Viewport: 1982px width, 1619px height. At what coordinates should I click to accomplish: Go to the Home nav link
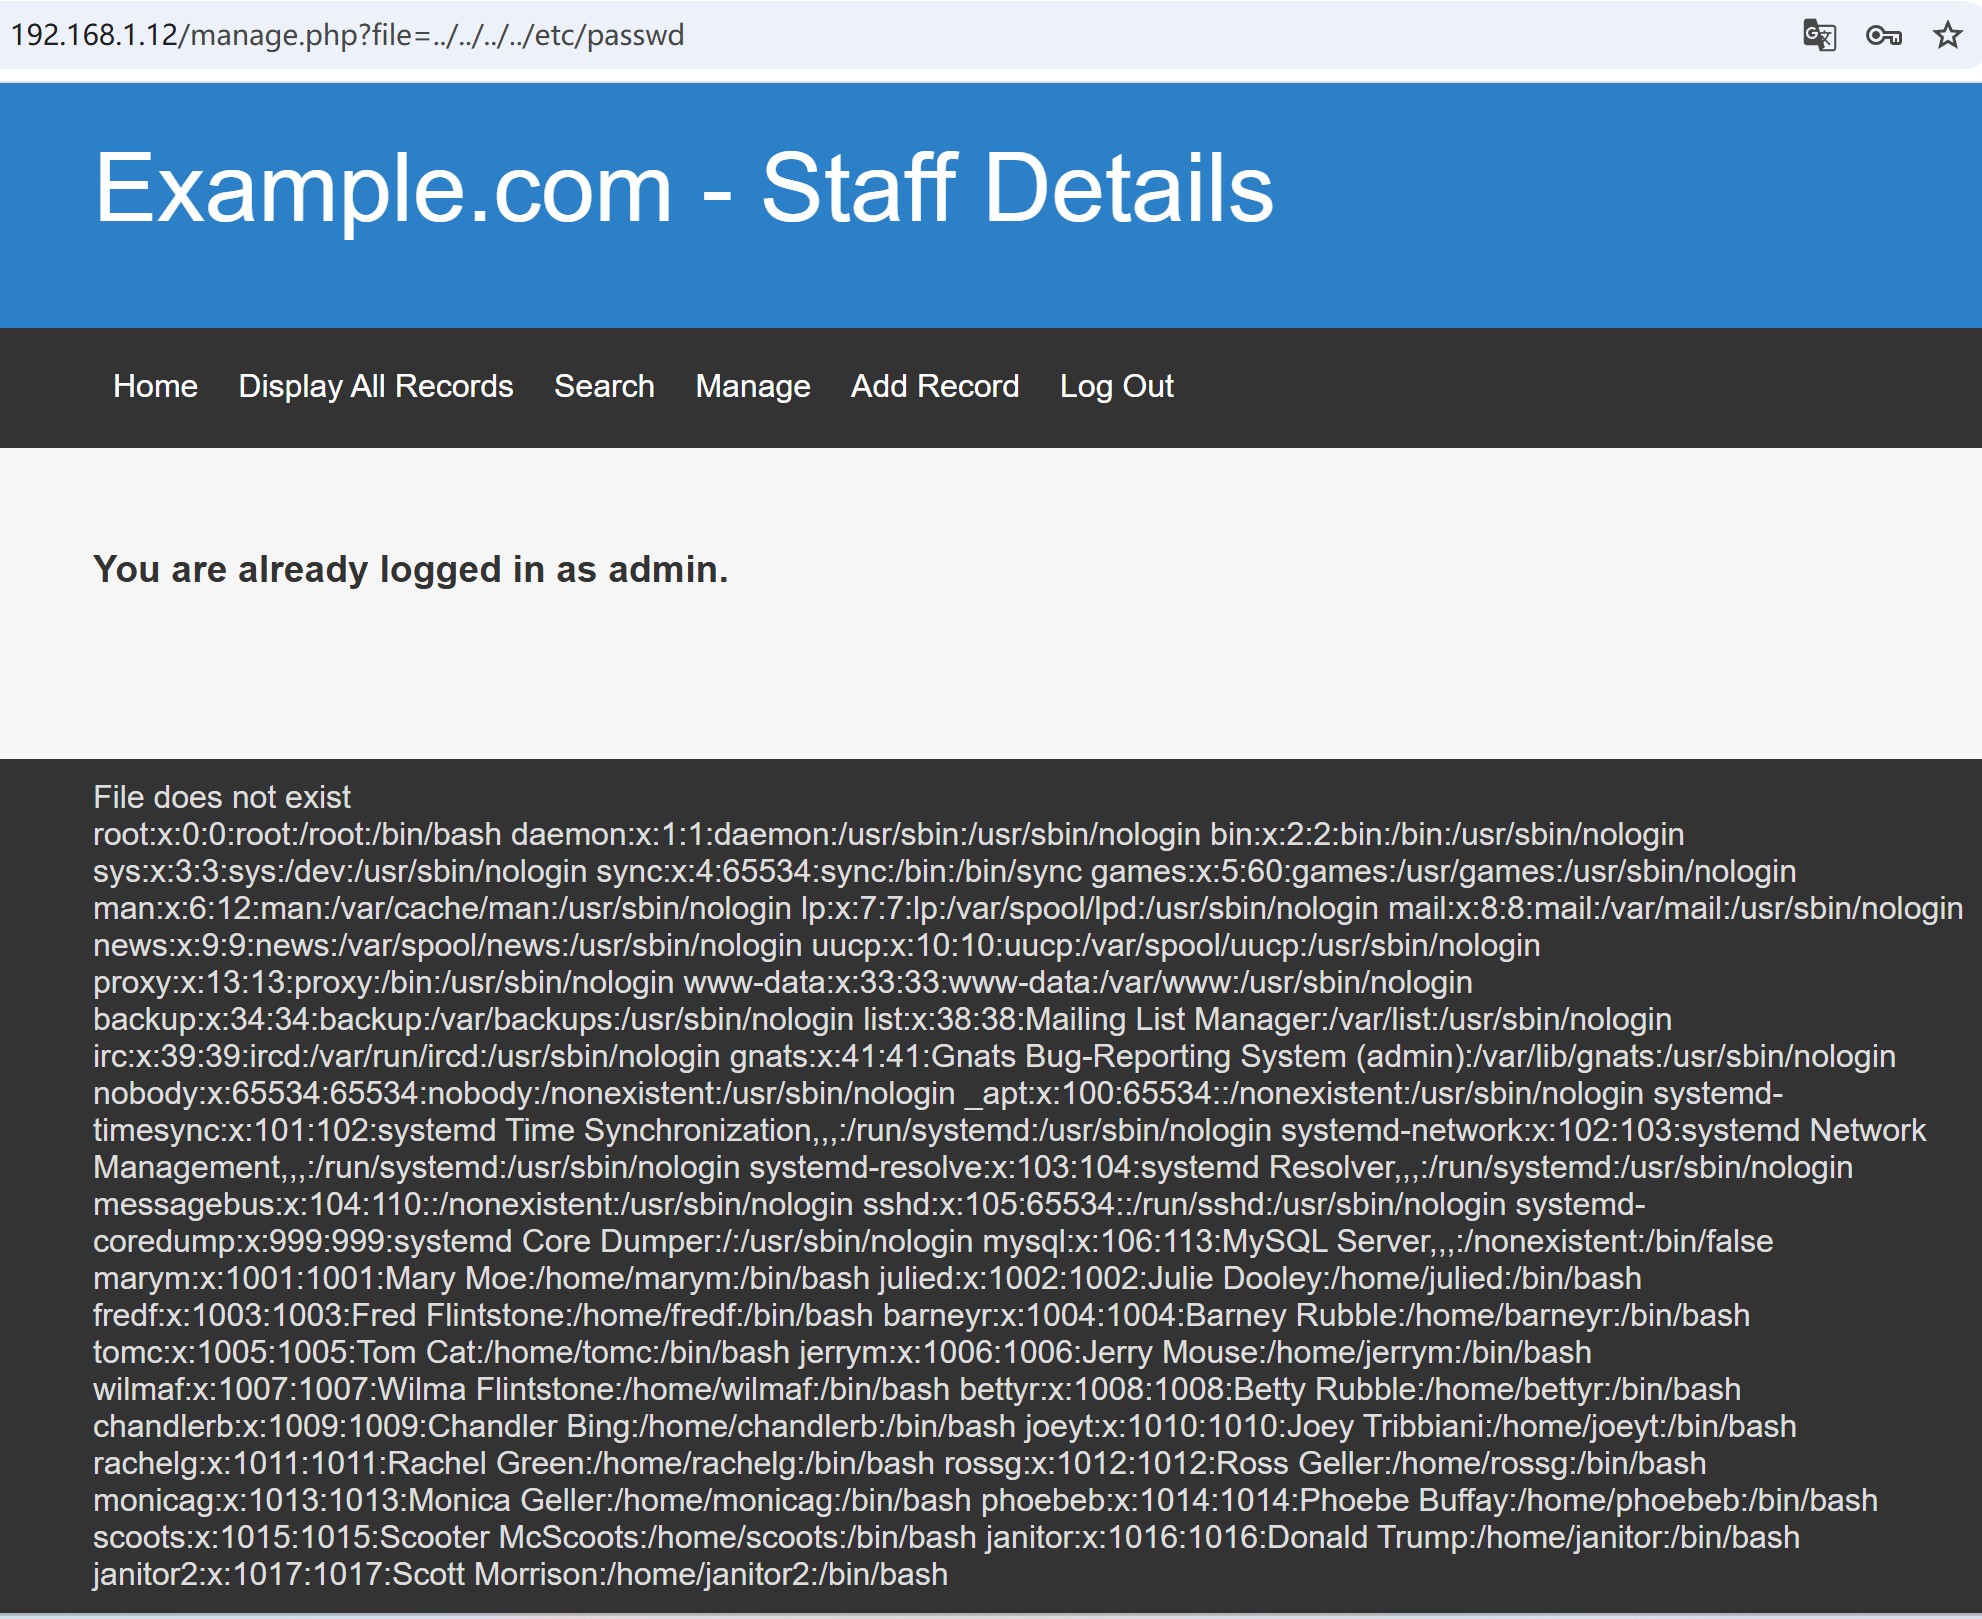point(155,386)
